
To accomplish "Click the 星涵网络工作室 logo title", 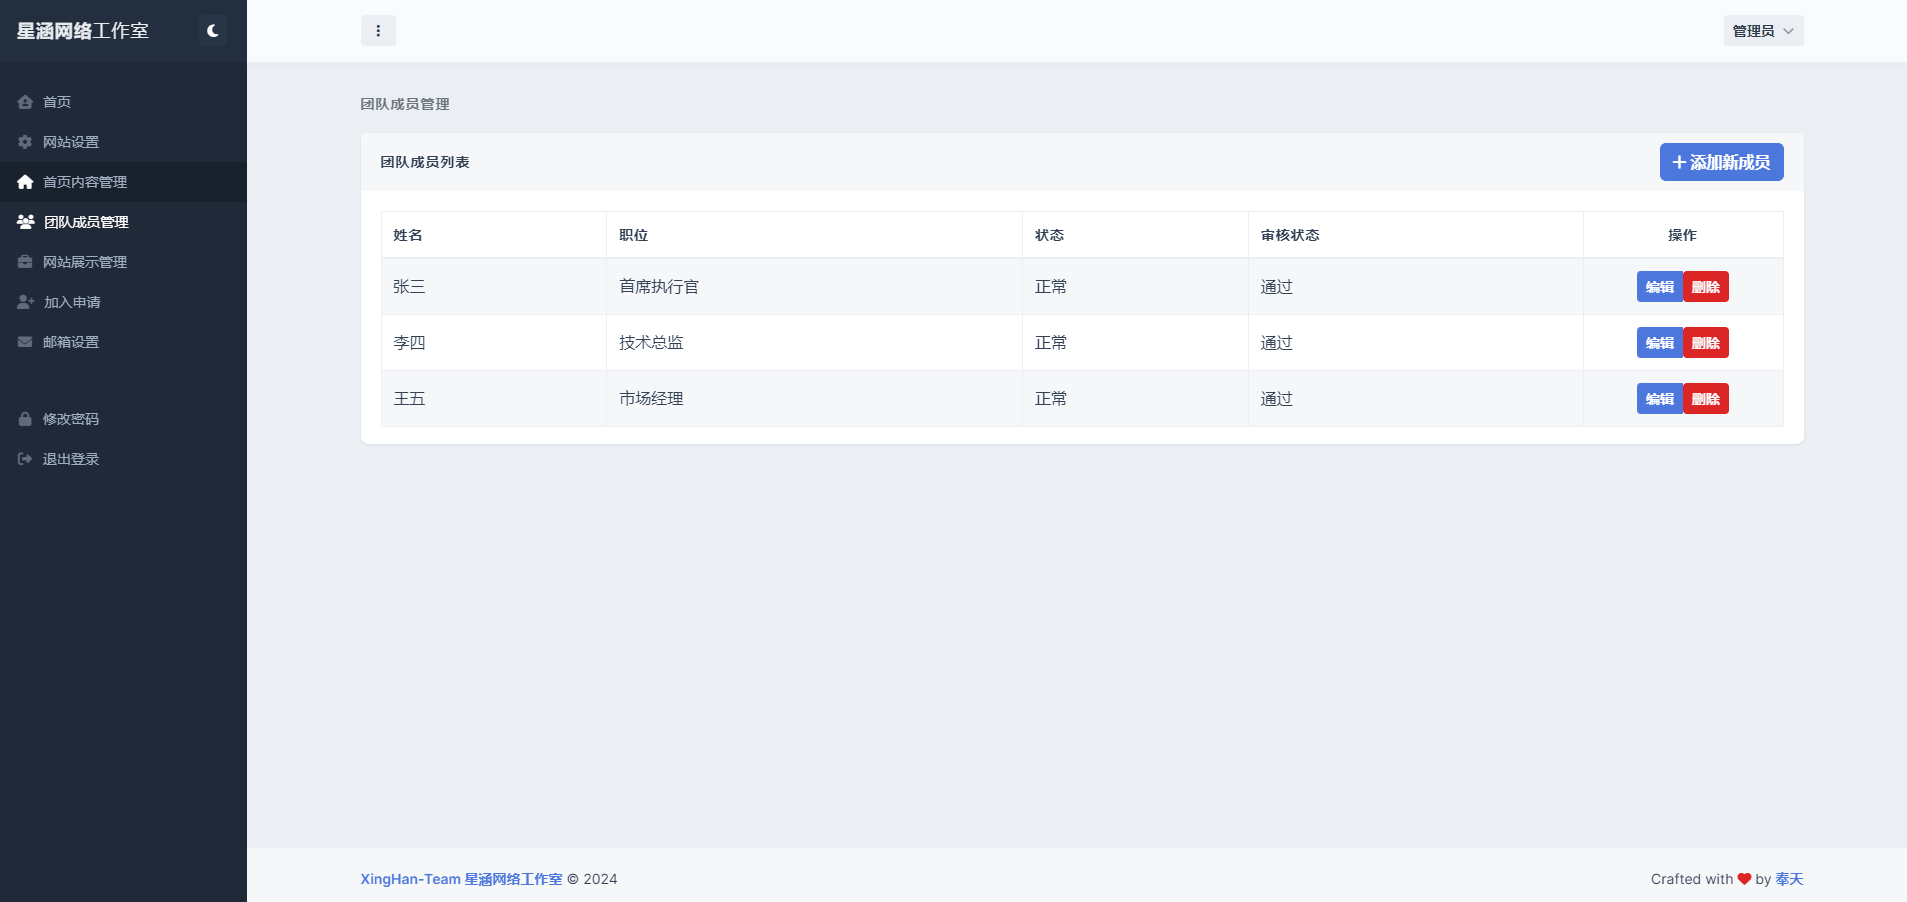I will point(83,31).
